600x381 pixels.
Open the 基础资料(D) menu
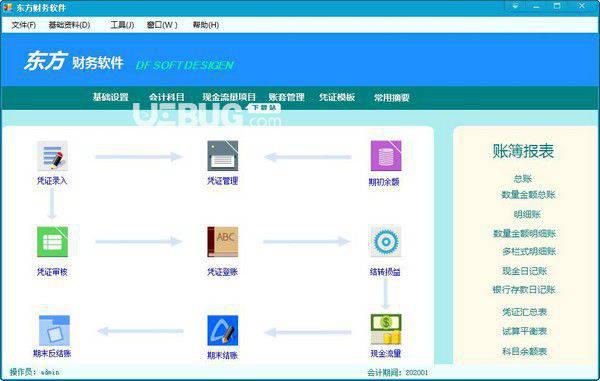[x=69, y=25]
